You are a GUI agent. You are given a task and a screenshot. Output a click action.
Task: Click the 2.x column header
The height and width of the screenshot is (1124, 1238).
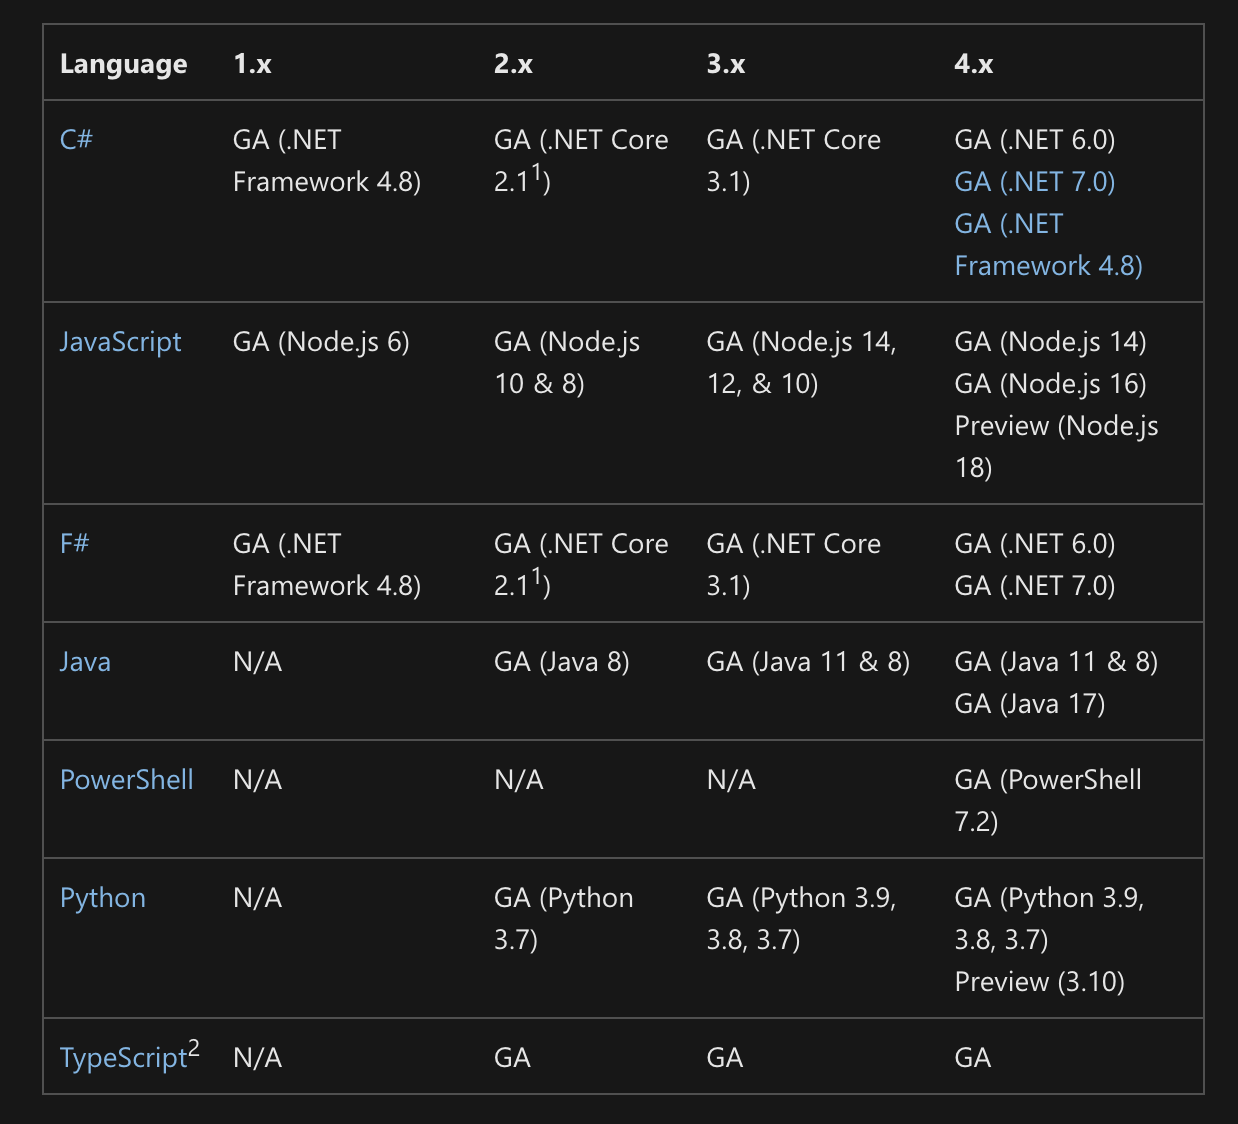[514, 64]
